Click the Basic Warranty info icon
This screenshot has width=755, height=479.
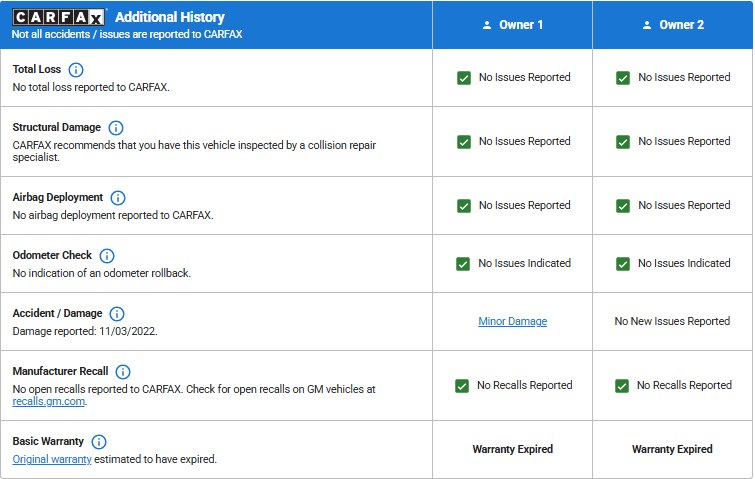coord(99,442)
